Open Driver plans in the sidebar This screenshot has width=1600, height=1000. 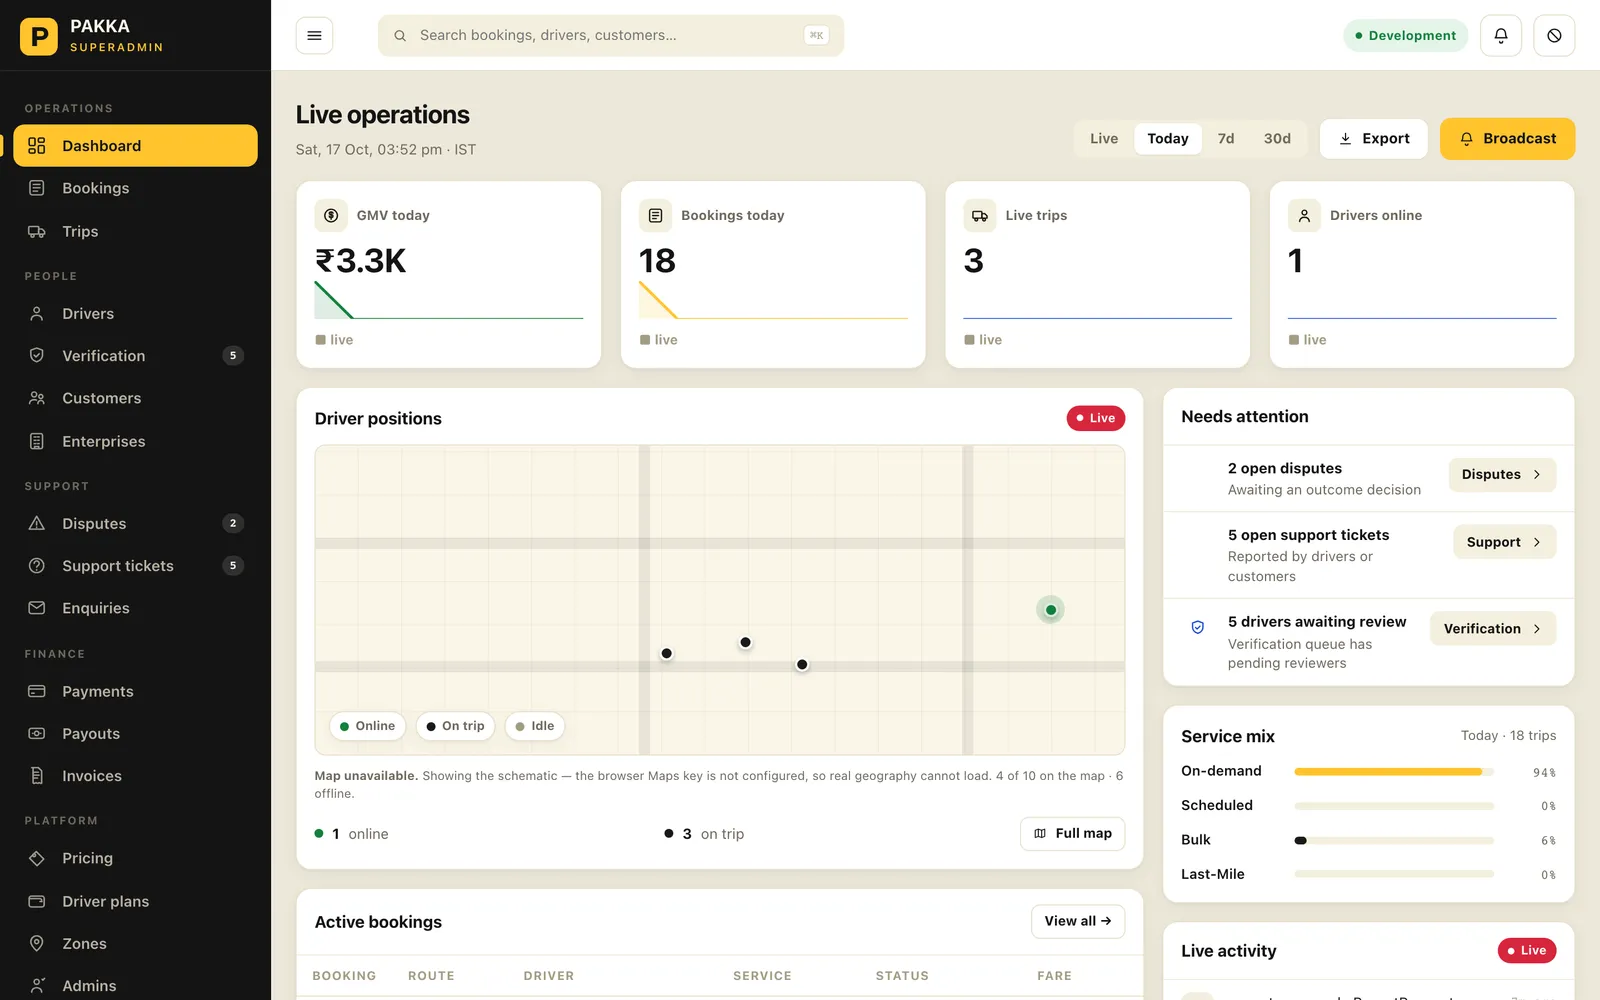tap(136, 901)
